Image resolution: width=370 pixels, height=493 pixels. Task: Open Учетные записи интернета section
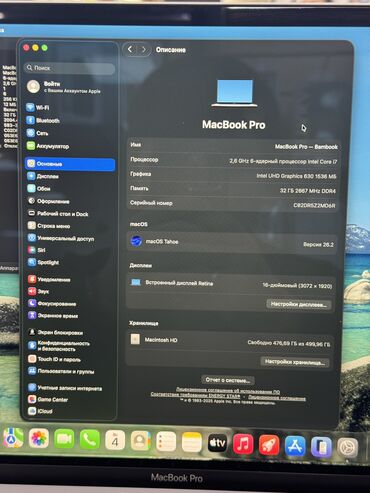coord(65,388)
